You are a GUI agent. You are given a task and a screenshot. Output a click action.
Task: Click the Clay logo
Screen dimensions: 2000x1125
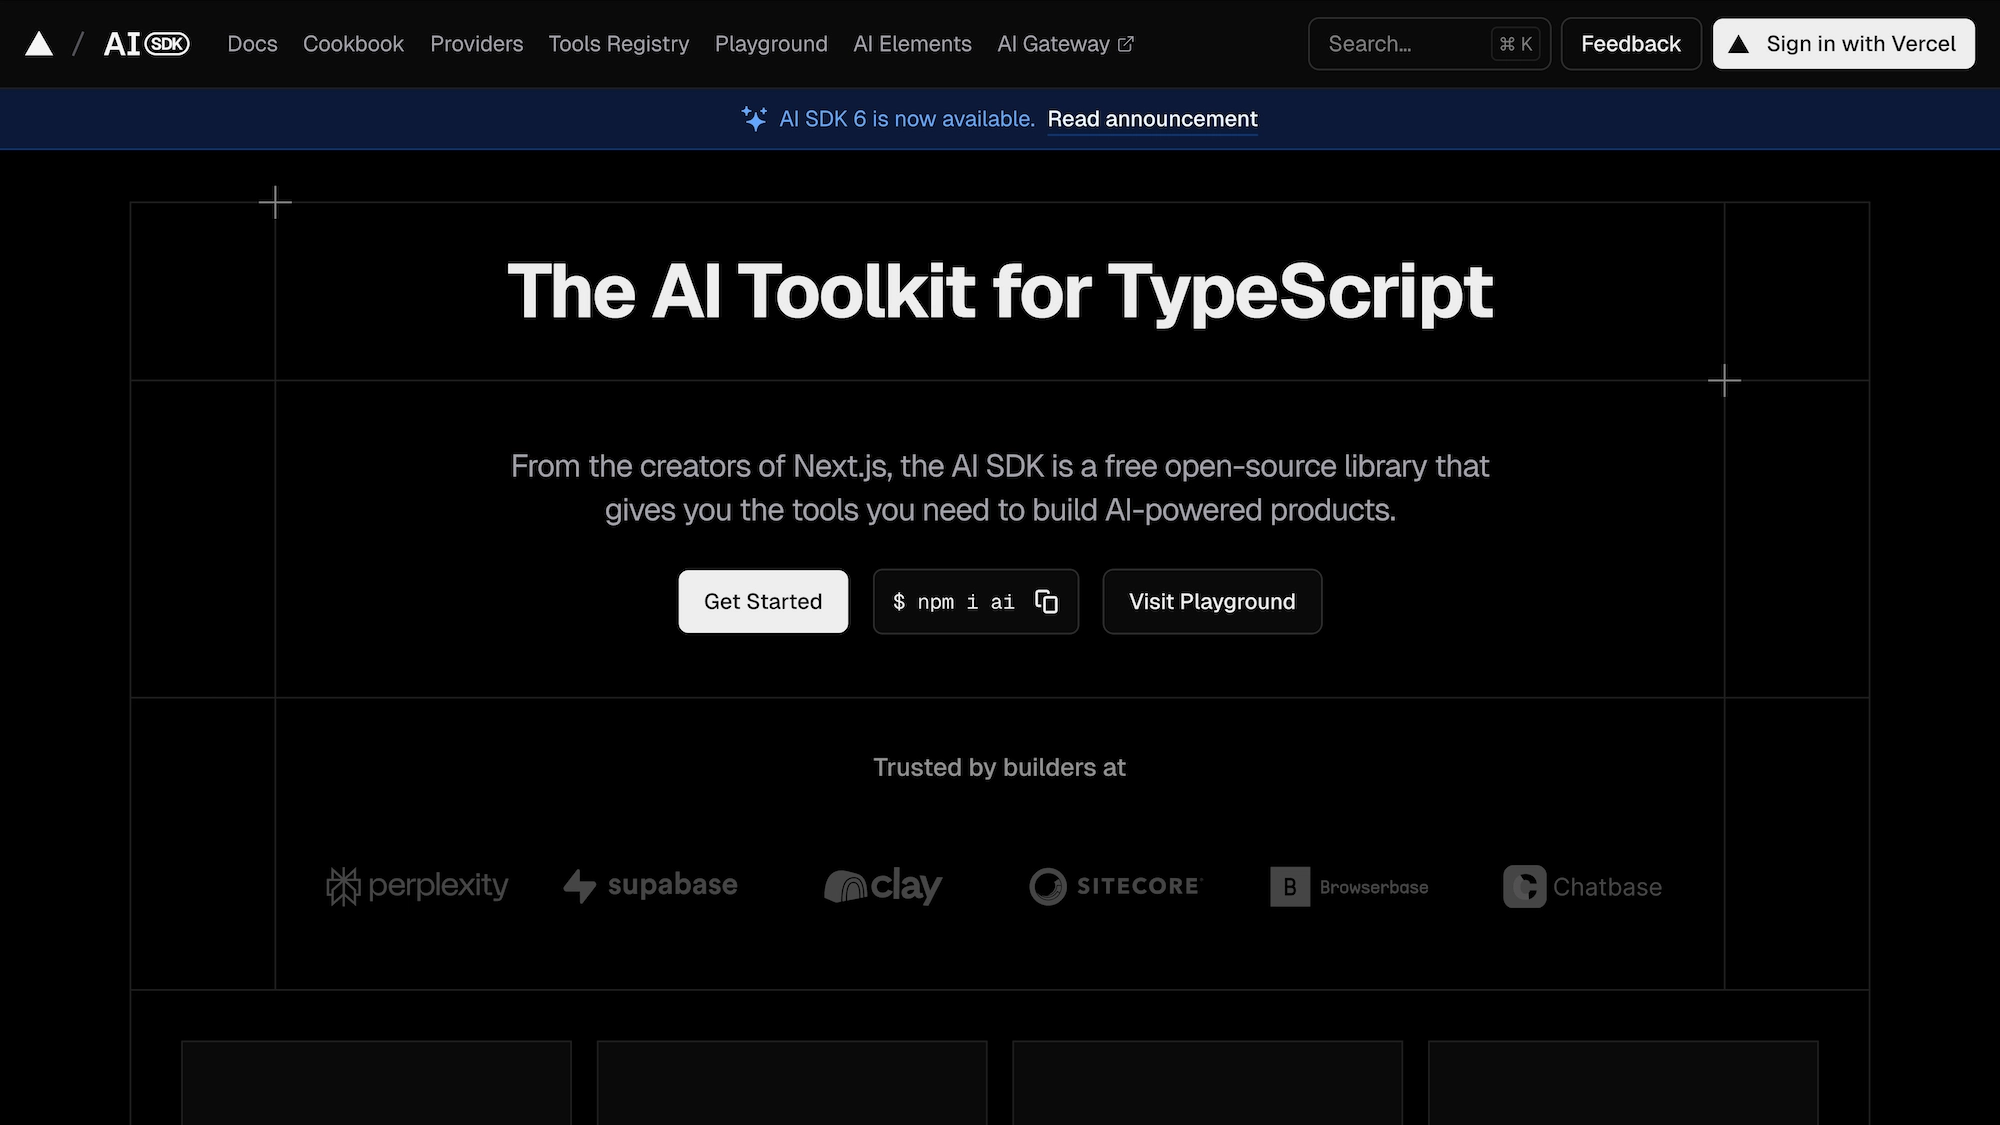pos(883,886)
